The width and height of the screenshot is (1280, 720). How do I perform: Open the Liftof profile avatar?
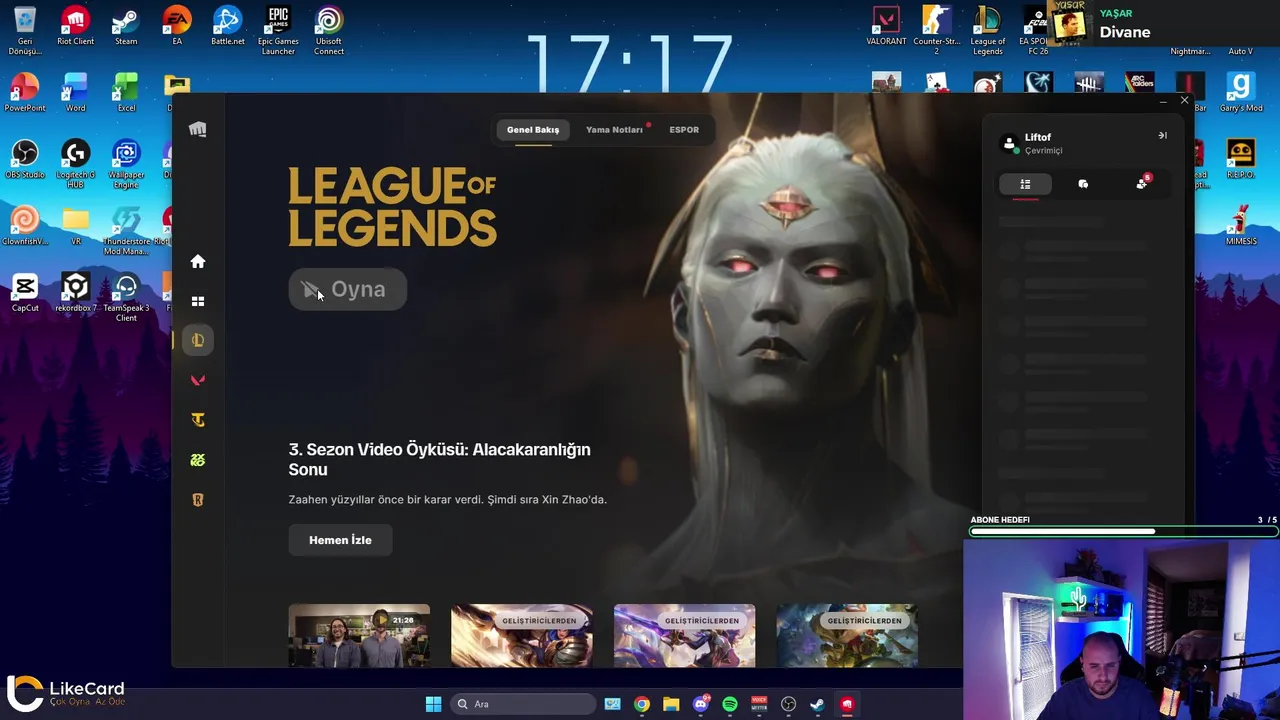1010,143
